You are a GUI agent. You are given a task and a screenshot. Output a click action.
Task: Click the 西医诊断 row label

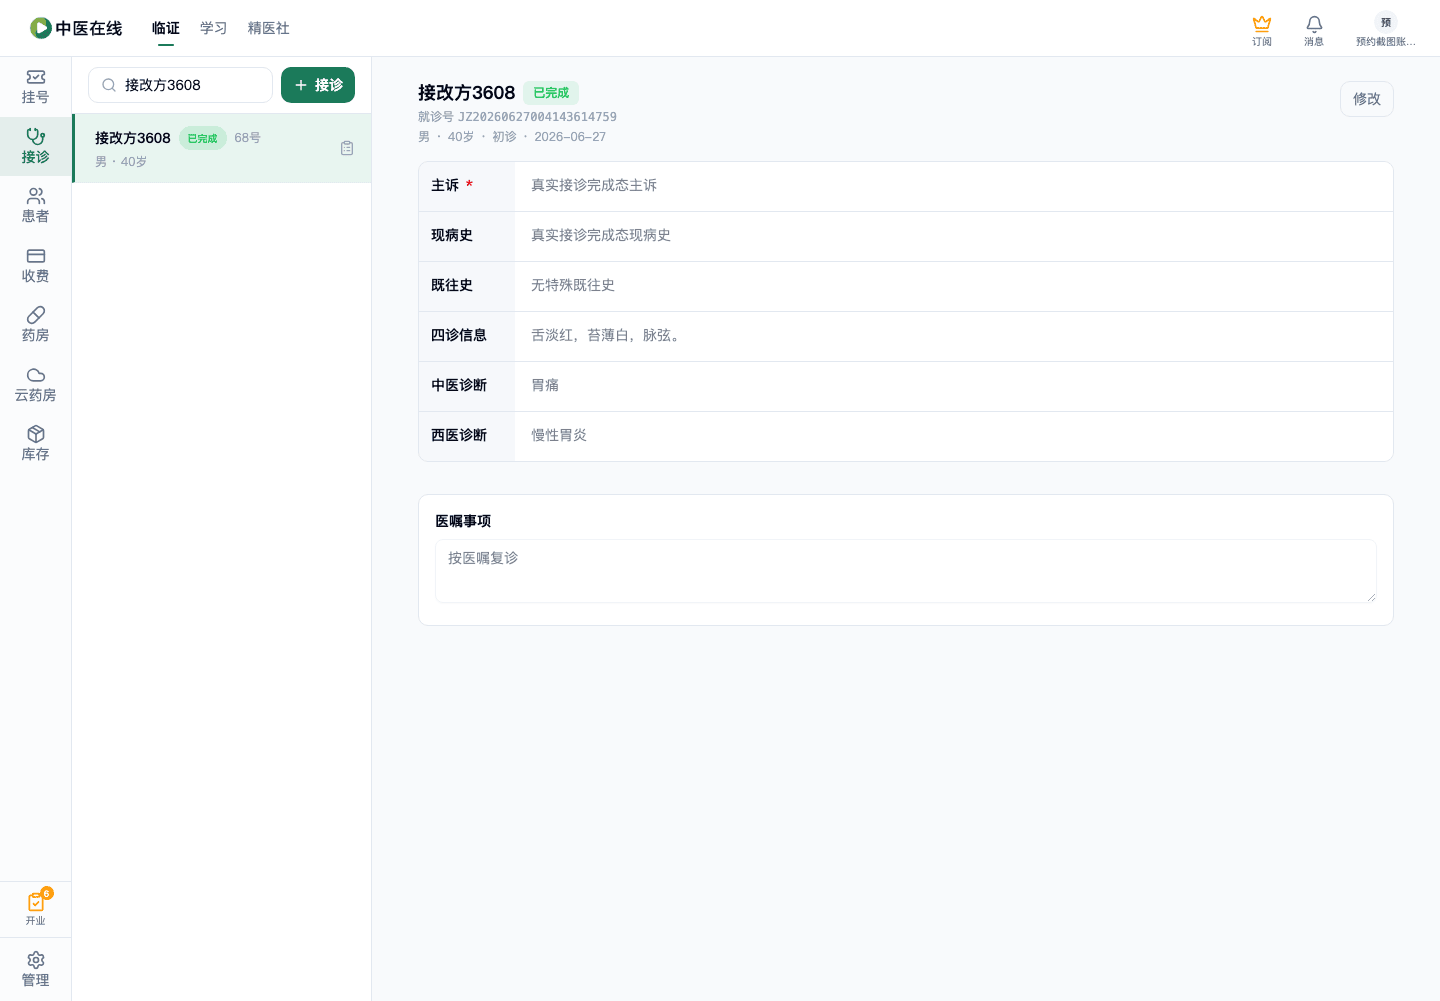(459, 435)
